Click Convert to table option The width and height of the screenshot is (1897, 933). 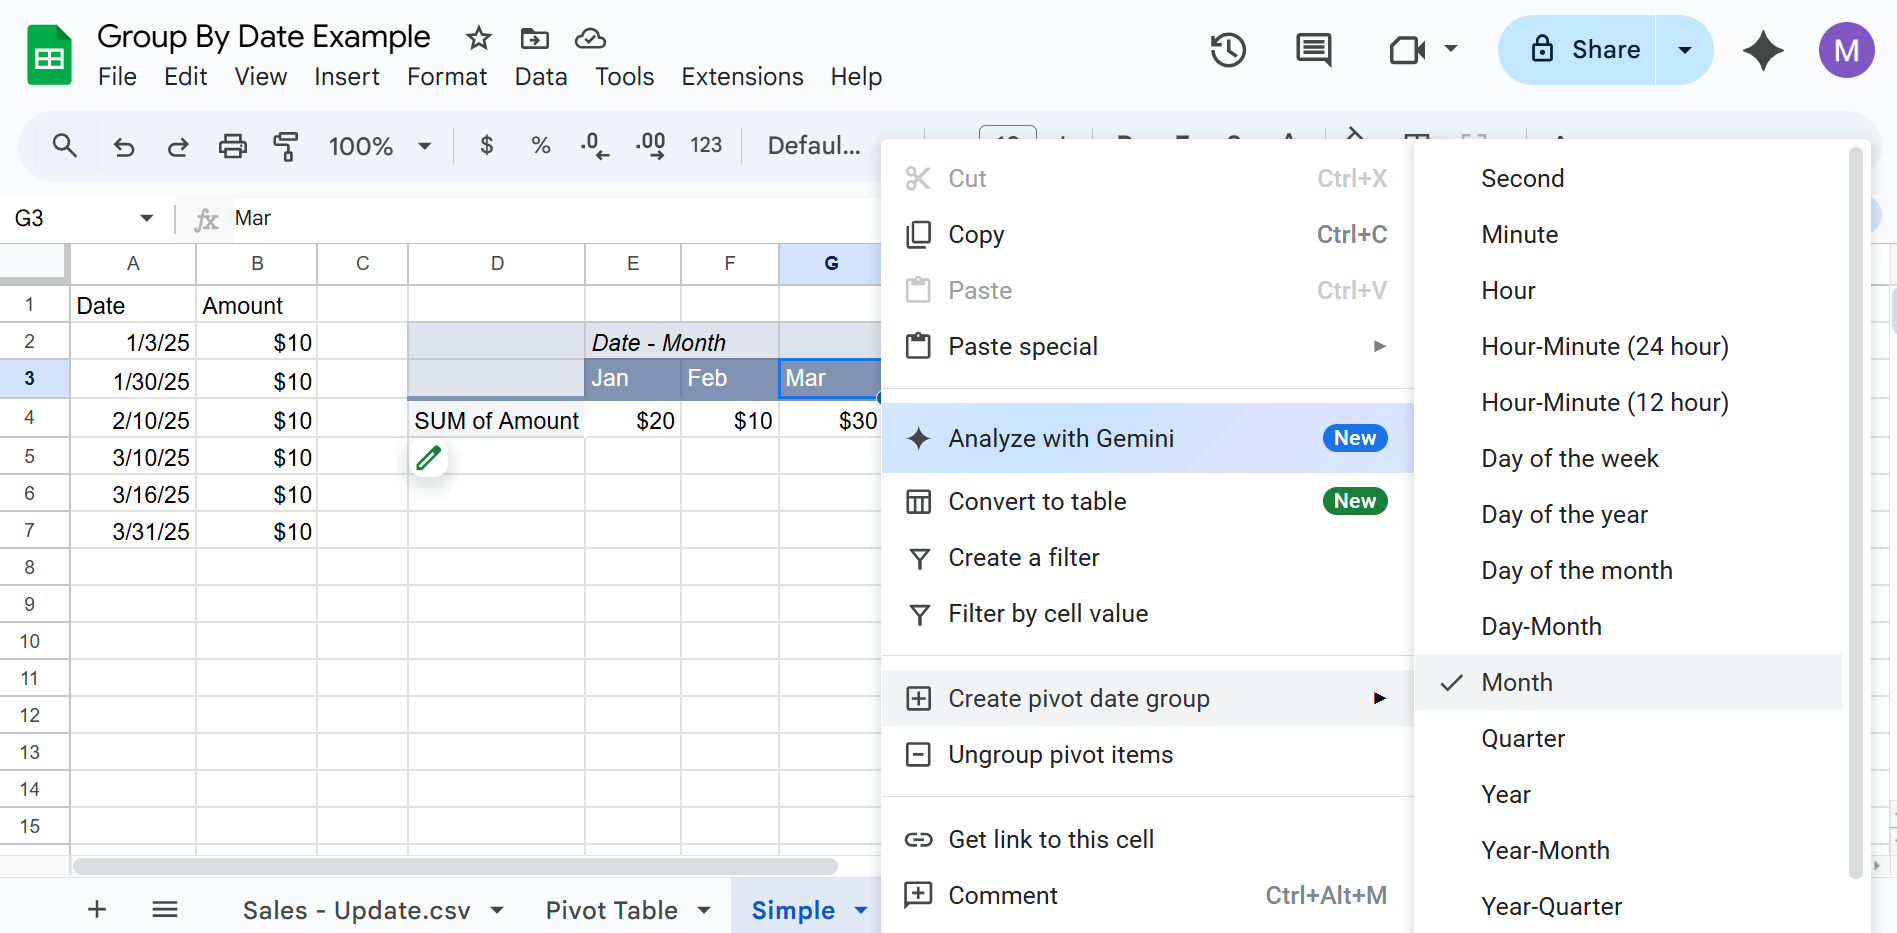(x=1037, y=501)
